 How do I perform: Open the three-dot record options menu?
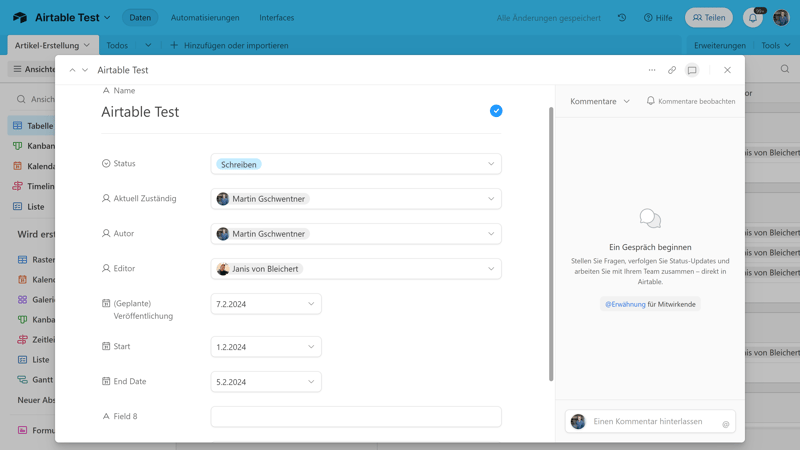652,70
